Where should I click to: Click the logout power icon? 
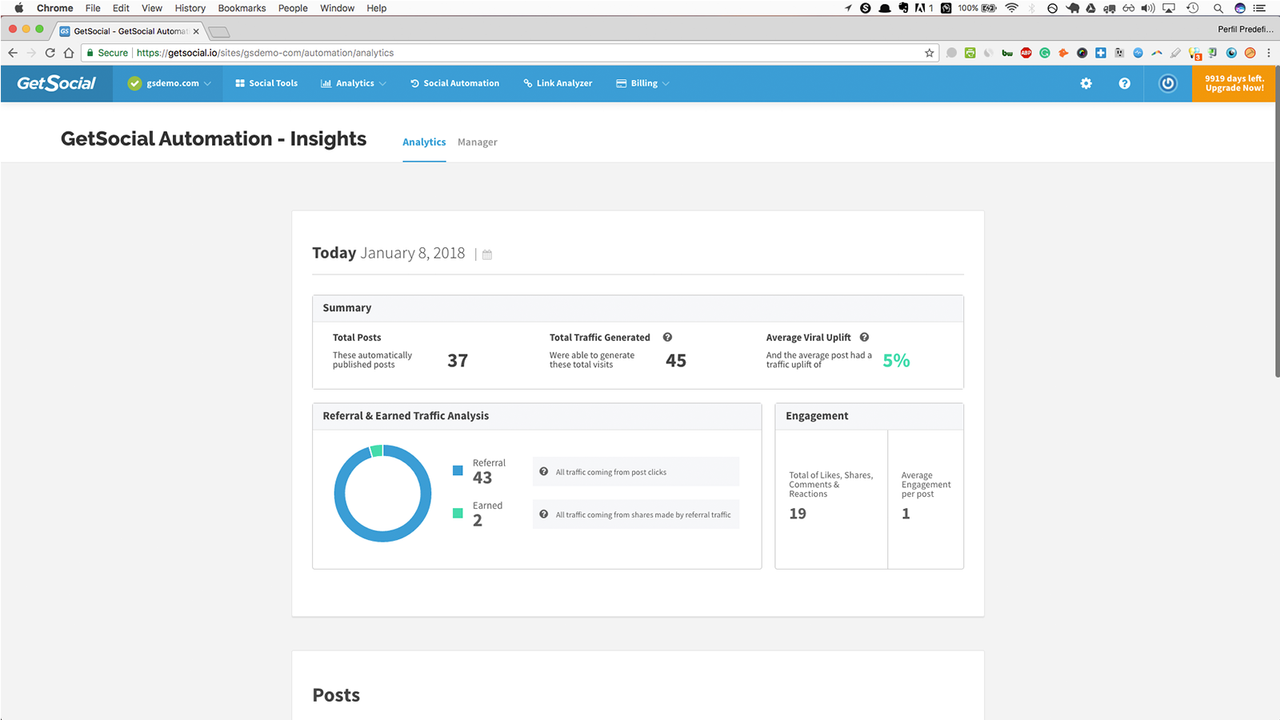[x=1167, y=83]
